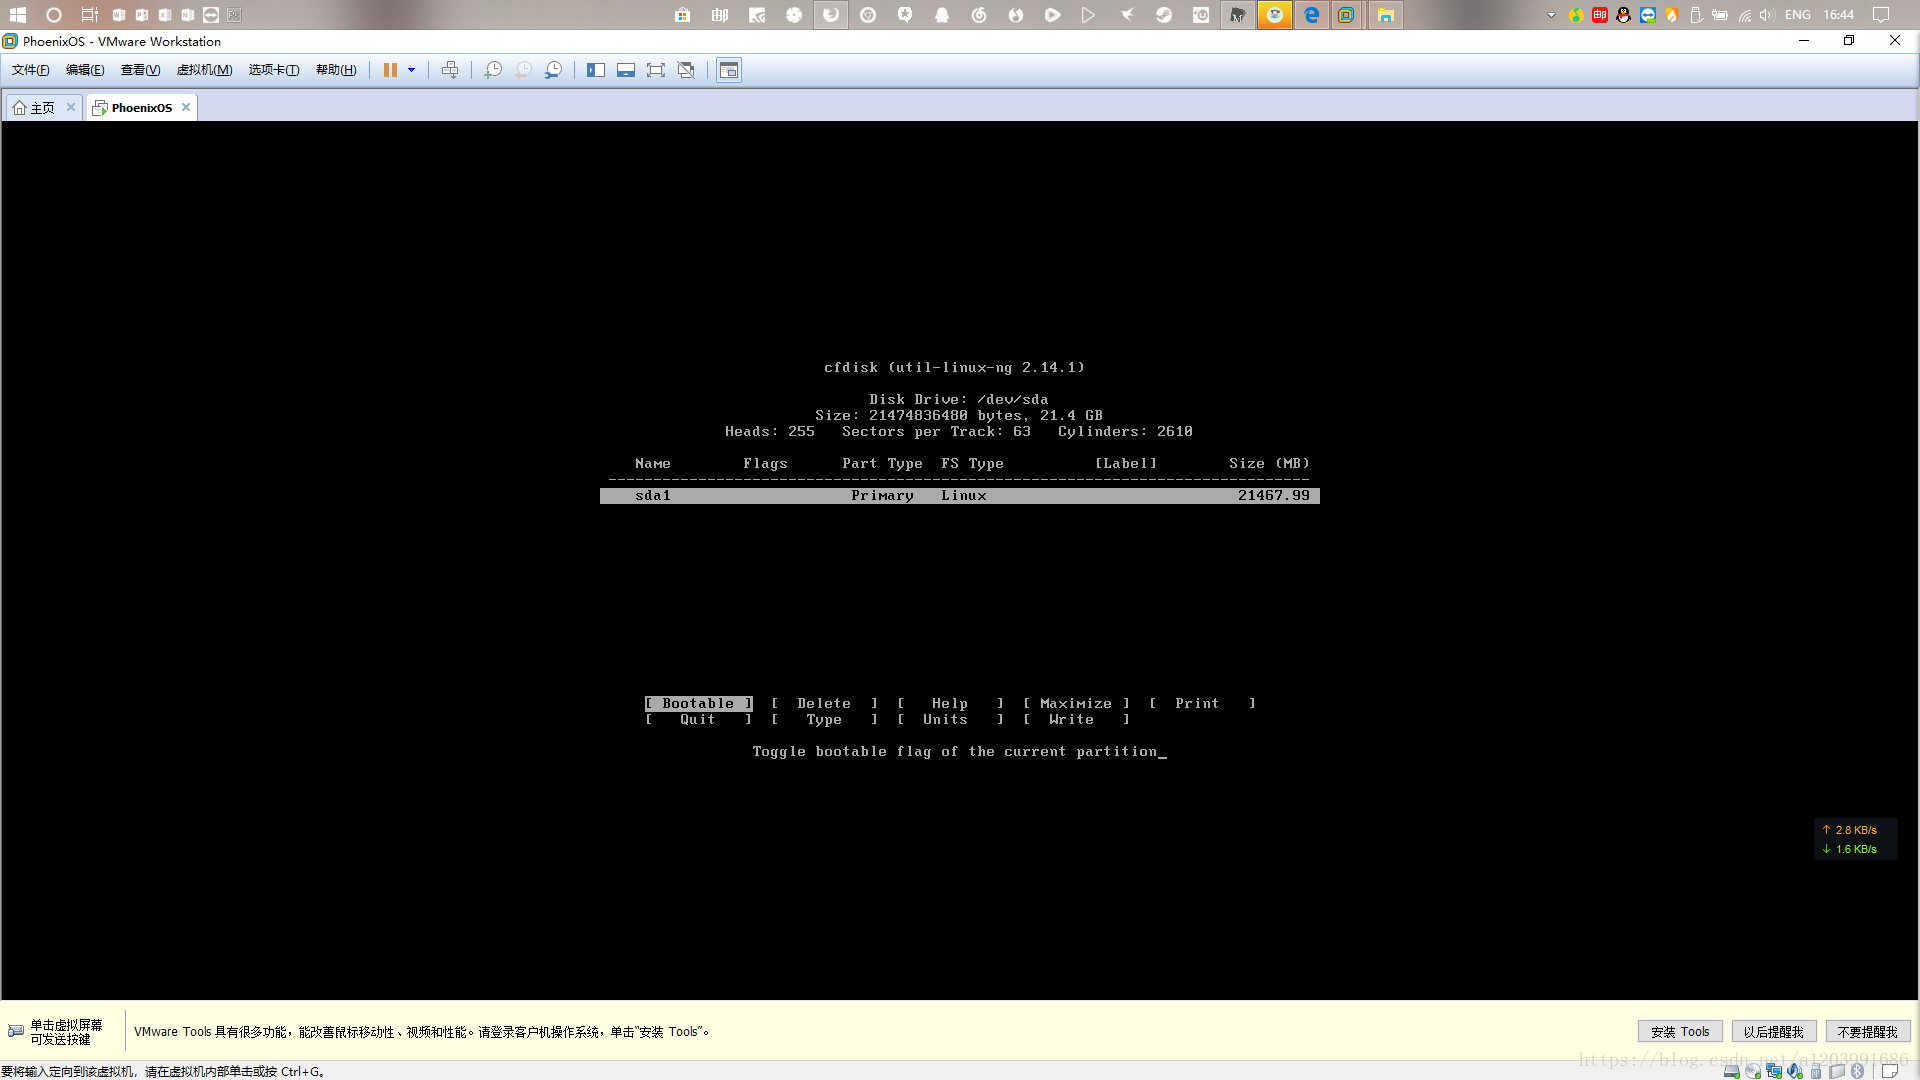This screenshot has height=1080, width=1920.
Task: Open the power options dropdown arrow
Action: coord(411,70)
